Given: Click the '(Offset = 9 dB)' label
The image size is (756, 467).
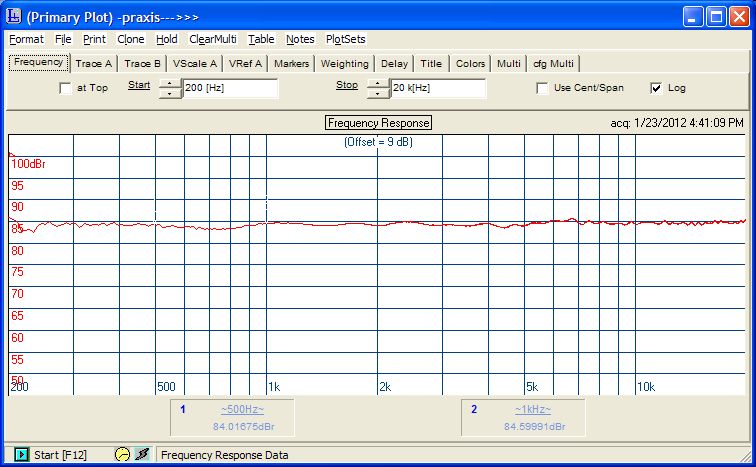Looking at the screenshot, I should point(378,142).
